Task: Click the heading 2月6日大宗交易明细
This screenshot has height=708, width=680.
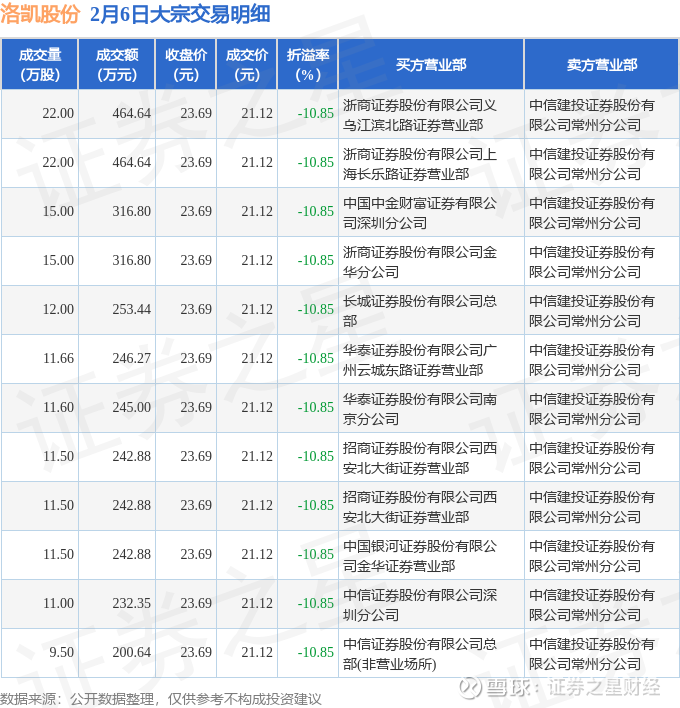Action: (x=180, y=14)
